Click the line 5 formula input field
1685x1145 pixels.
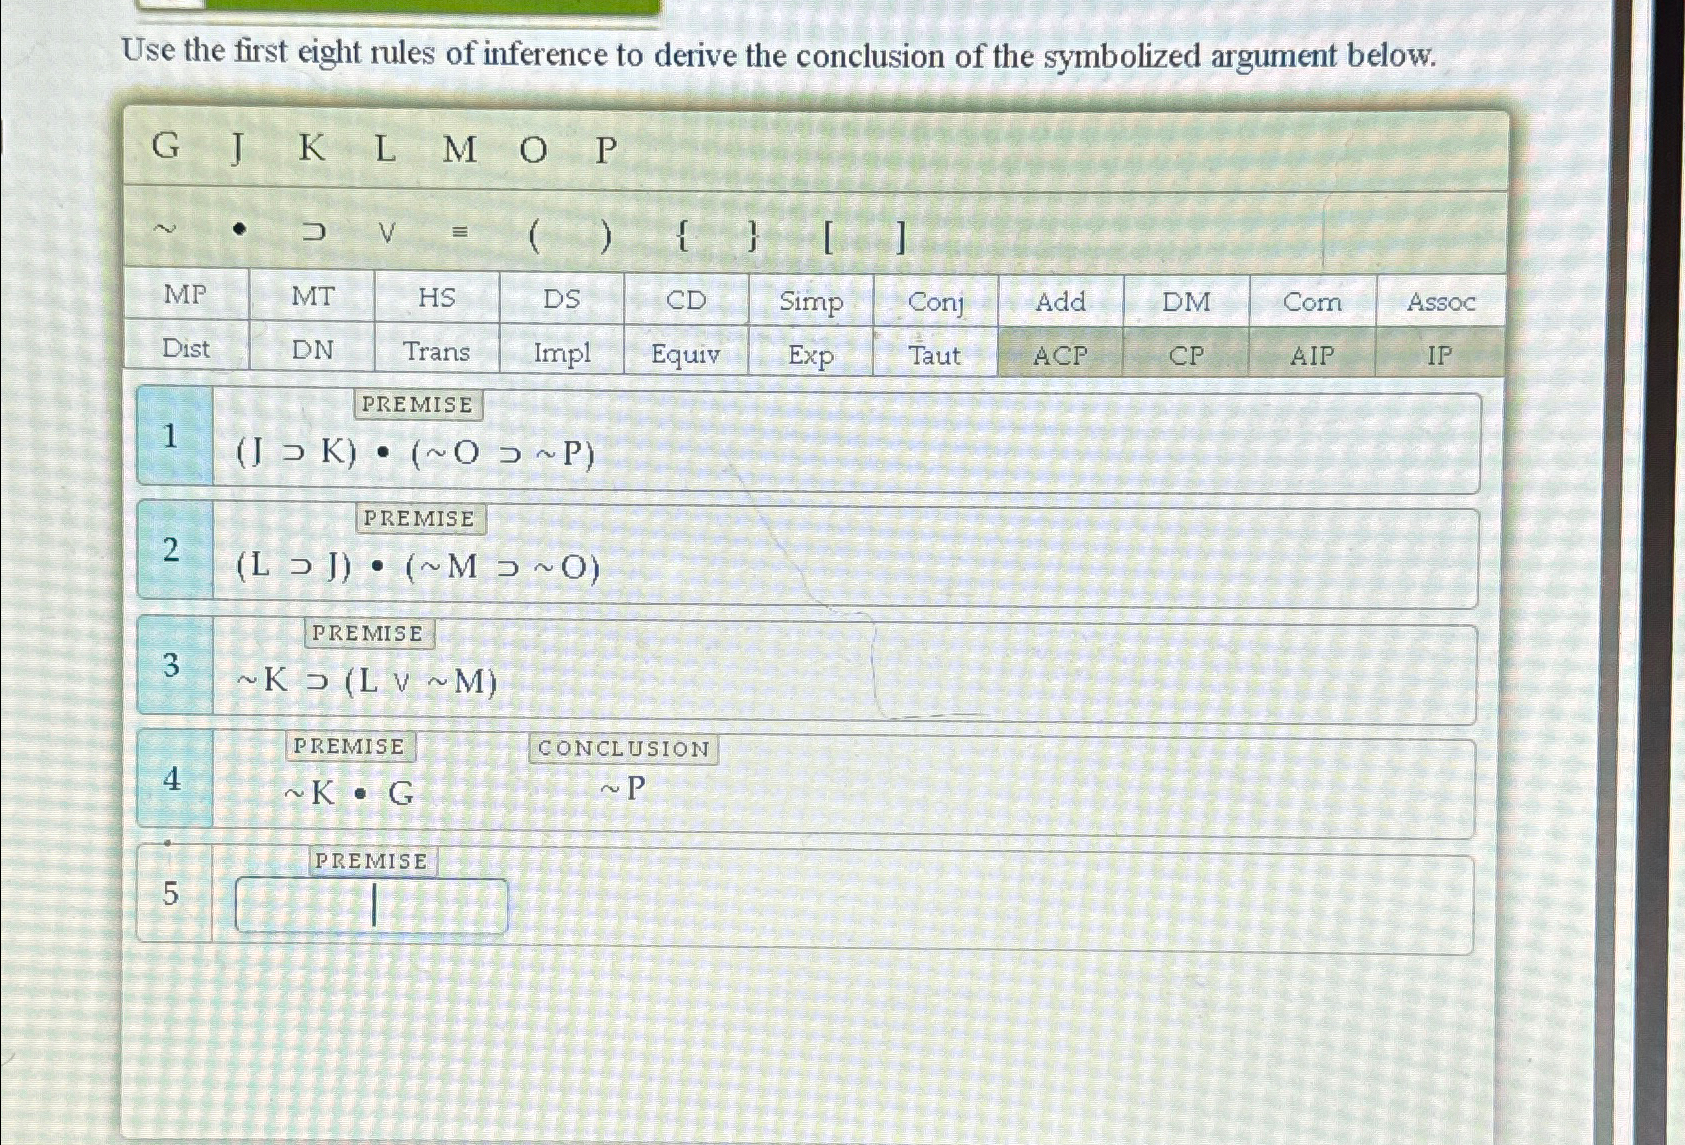pos(371,906)
